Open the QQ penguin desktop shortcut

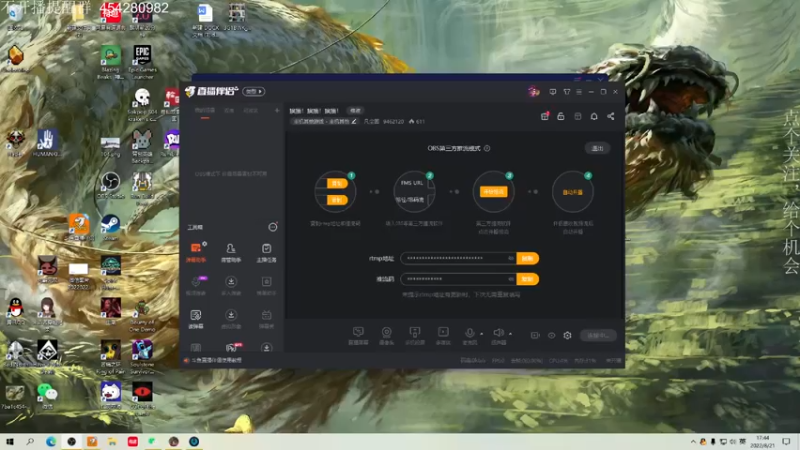pos(16,311)
